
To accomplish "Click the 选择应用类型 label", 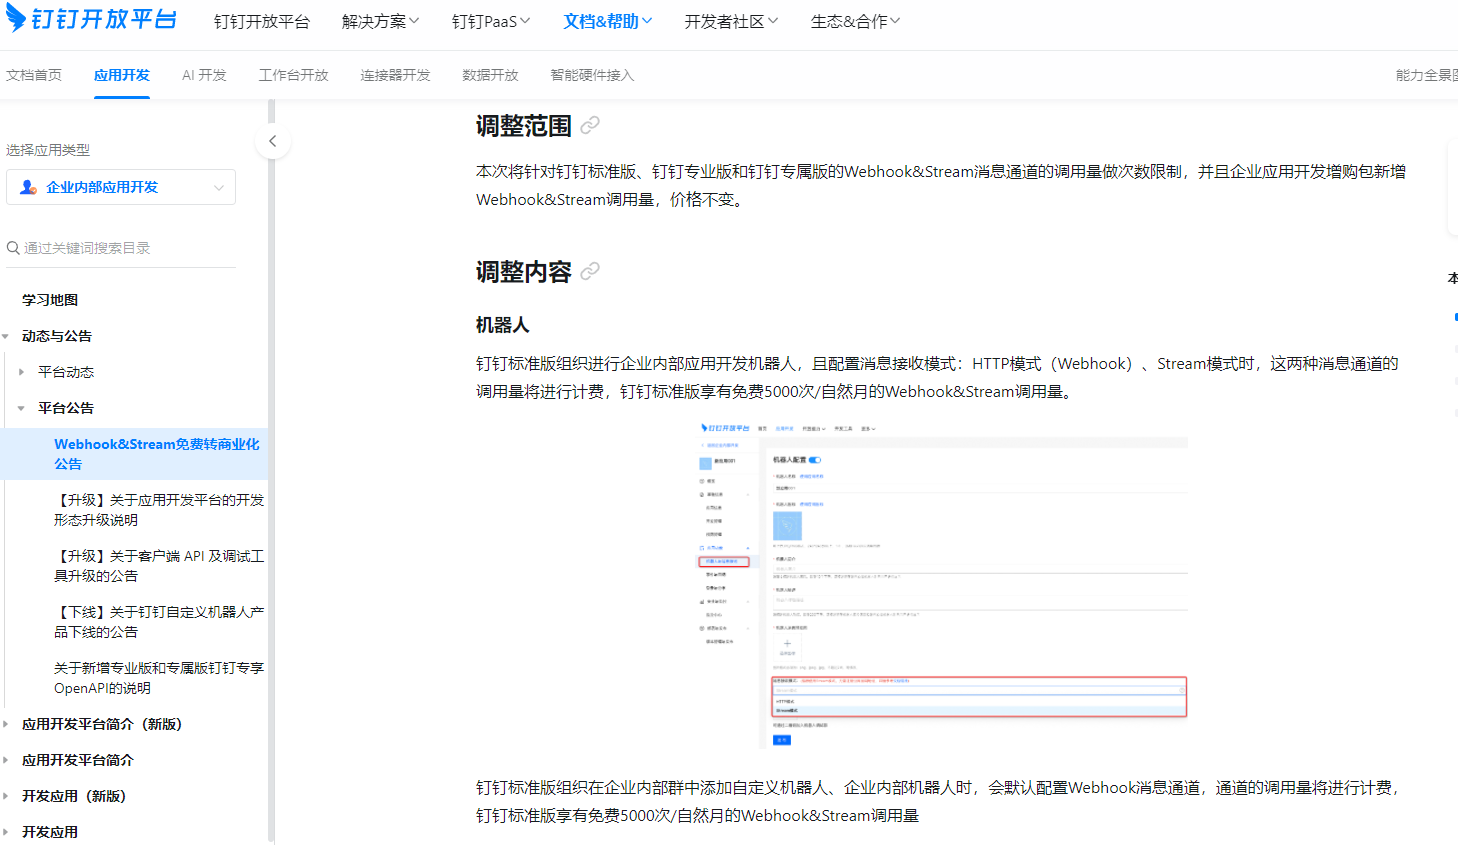I will click(48, 150).
